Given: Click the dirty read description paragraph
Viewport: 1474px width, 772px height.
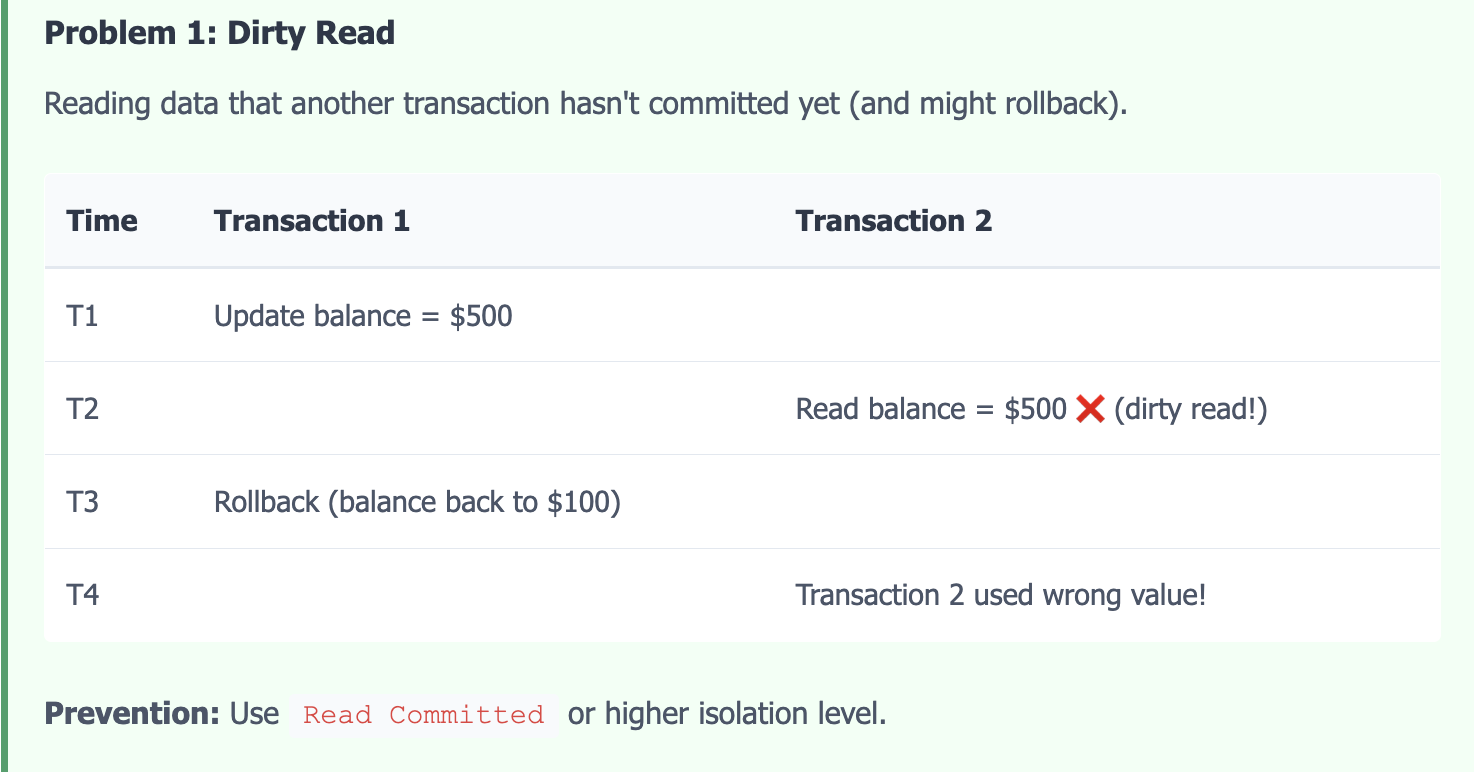Looking at the screenshot, I should pyautogui.click(x=586, y=103).
